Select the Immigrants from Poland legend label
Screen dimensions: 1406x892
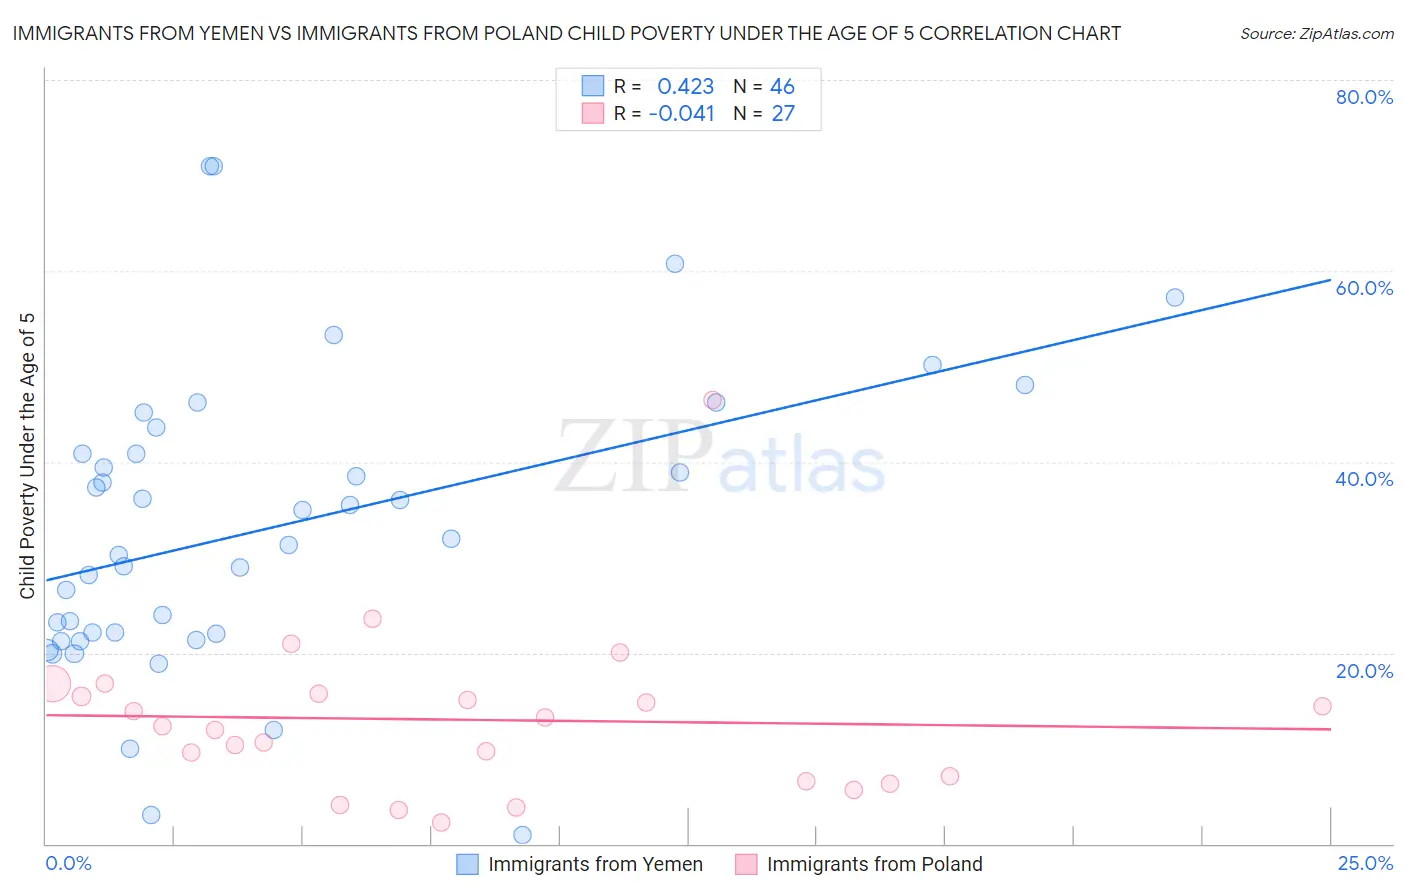point(874,864)
